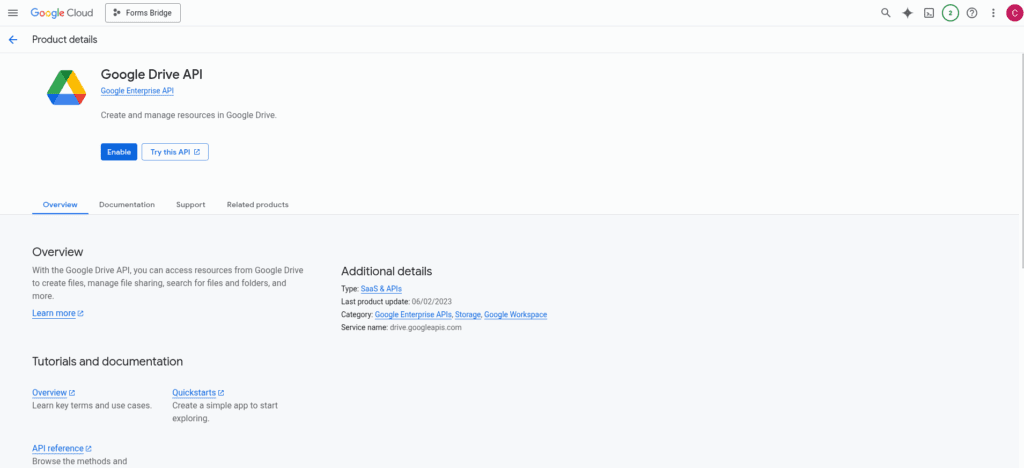
Task: Switch to the Support tab
Action: (191, 204)
